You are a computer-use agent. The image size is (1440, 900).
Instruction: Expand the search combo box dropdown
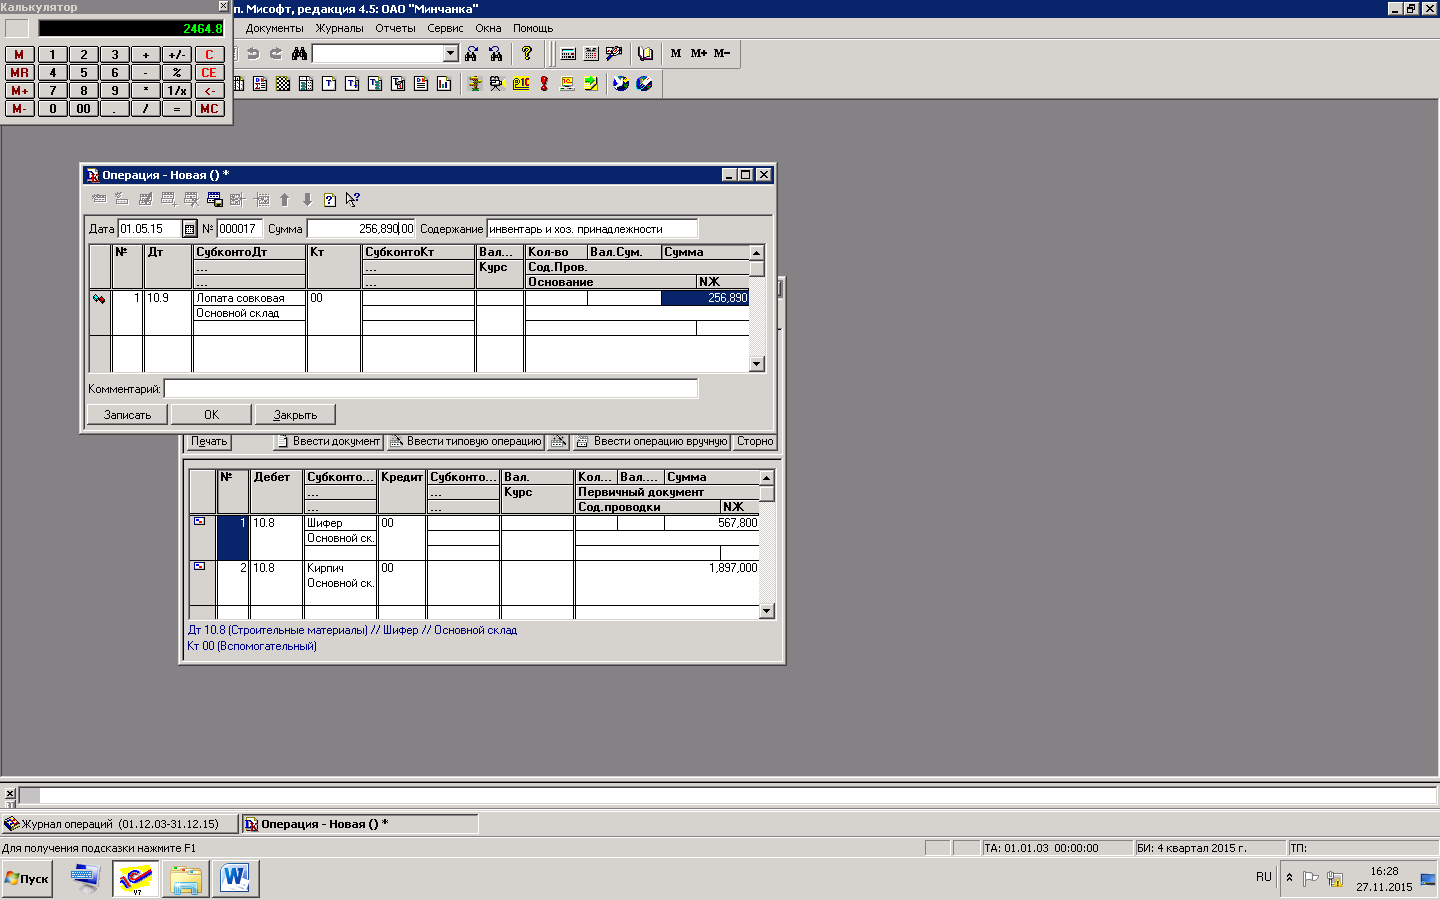[x=450, y=53]
